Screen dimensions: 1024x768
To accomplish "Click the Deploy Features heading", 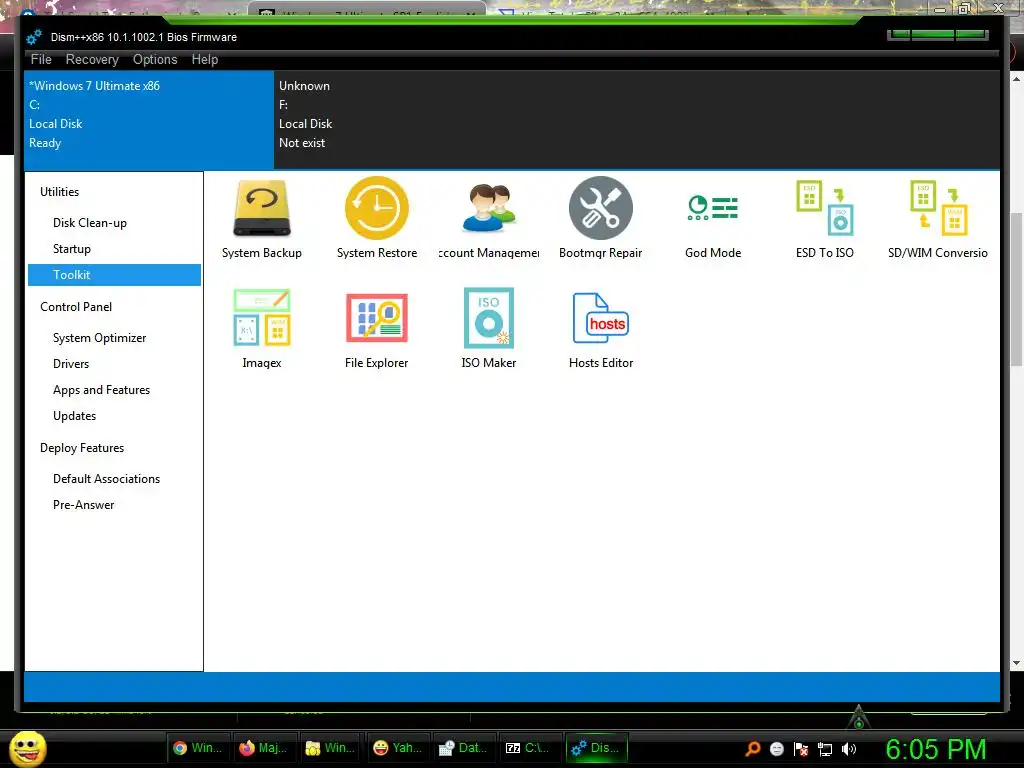I will pyautogui.click(x=82, y=448).
